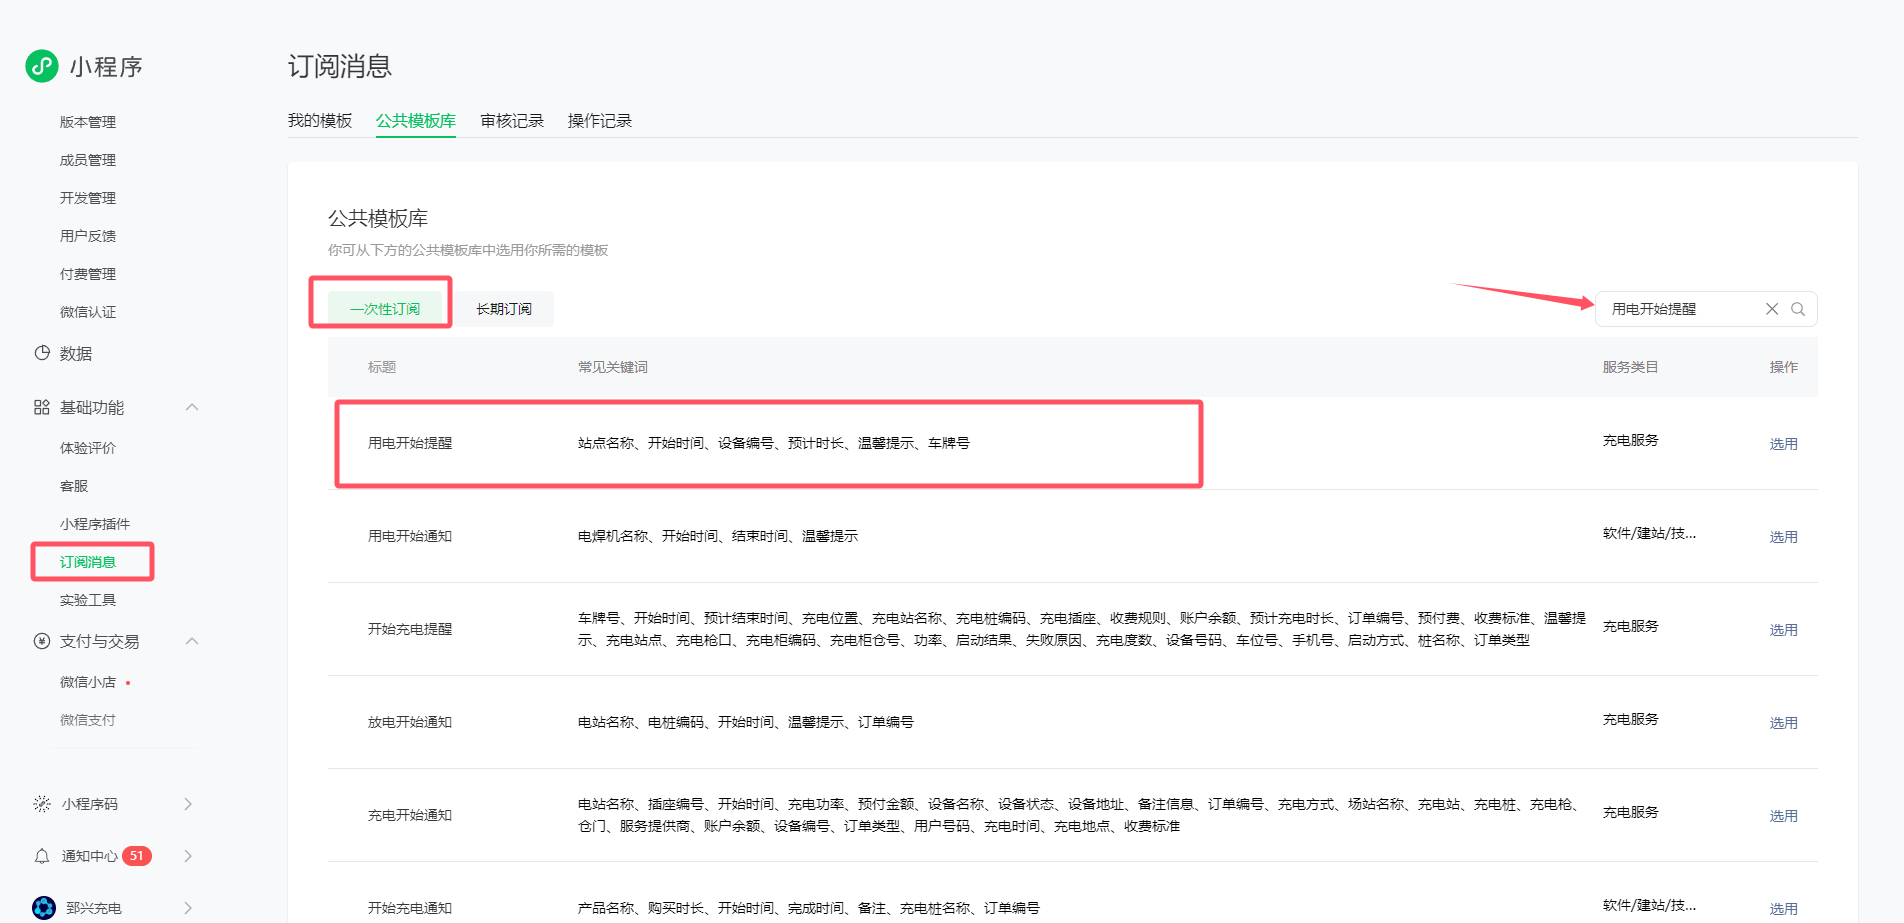Click the 郅兴充电 account avatar
The width and height of the screenshot is (1904, 923).
tap(44, 908)
